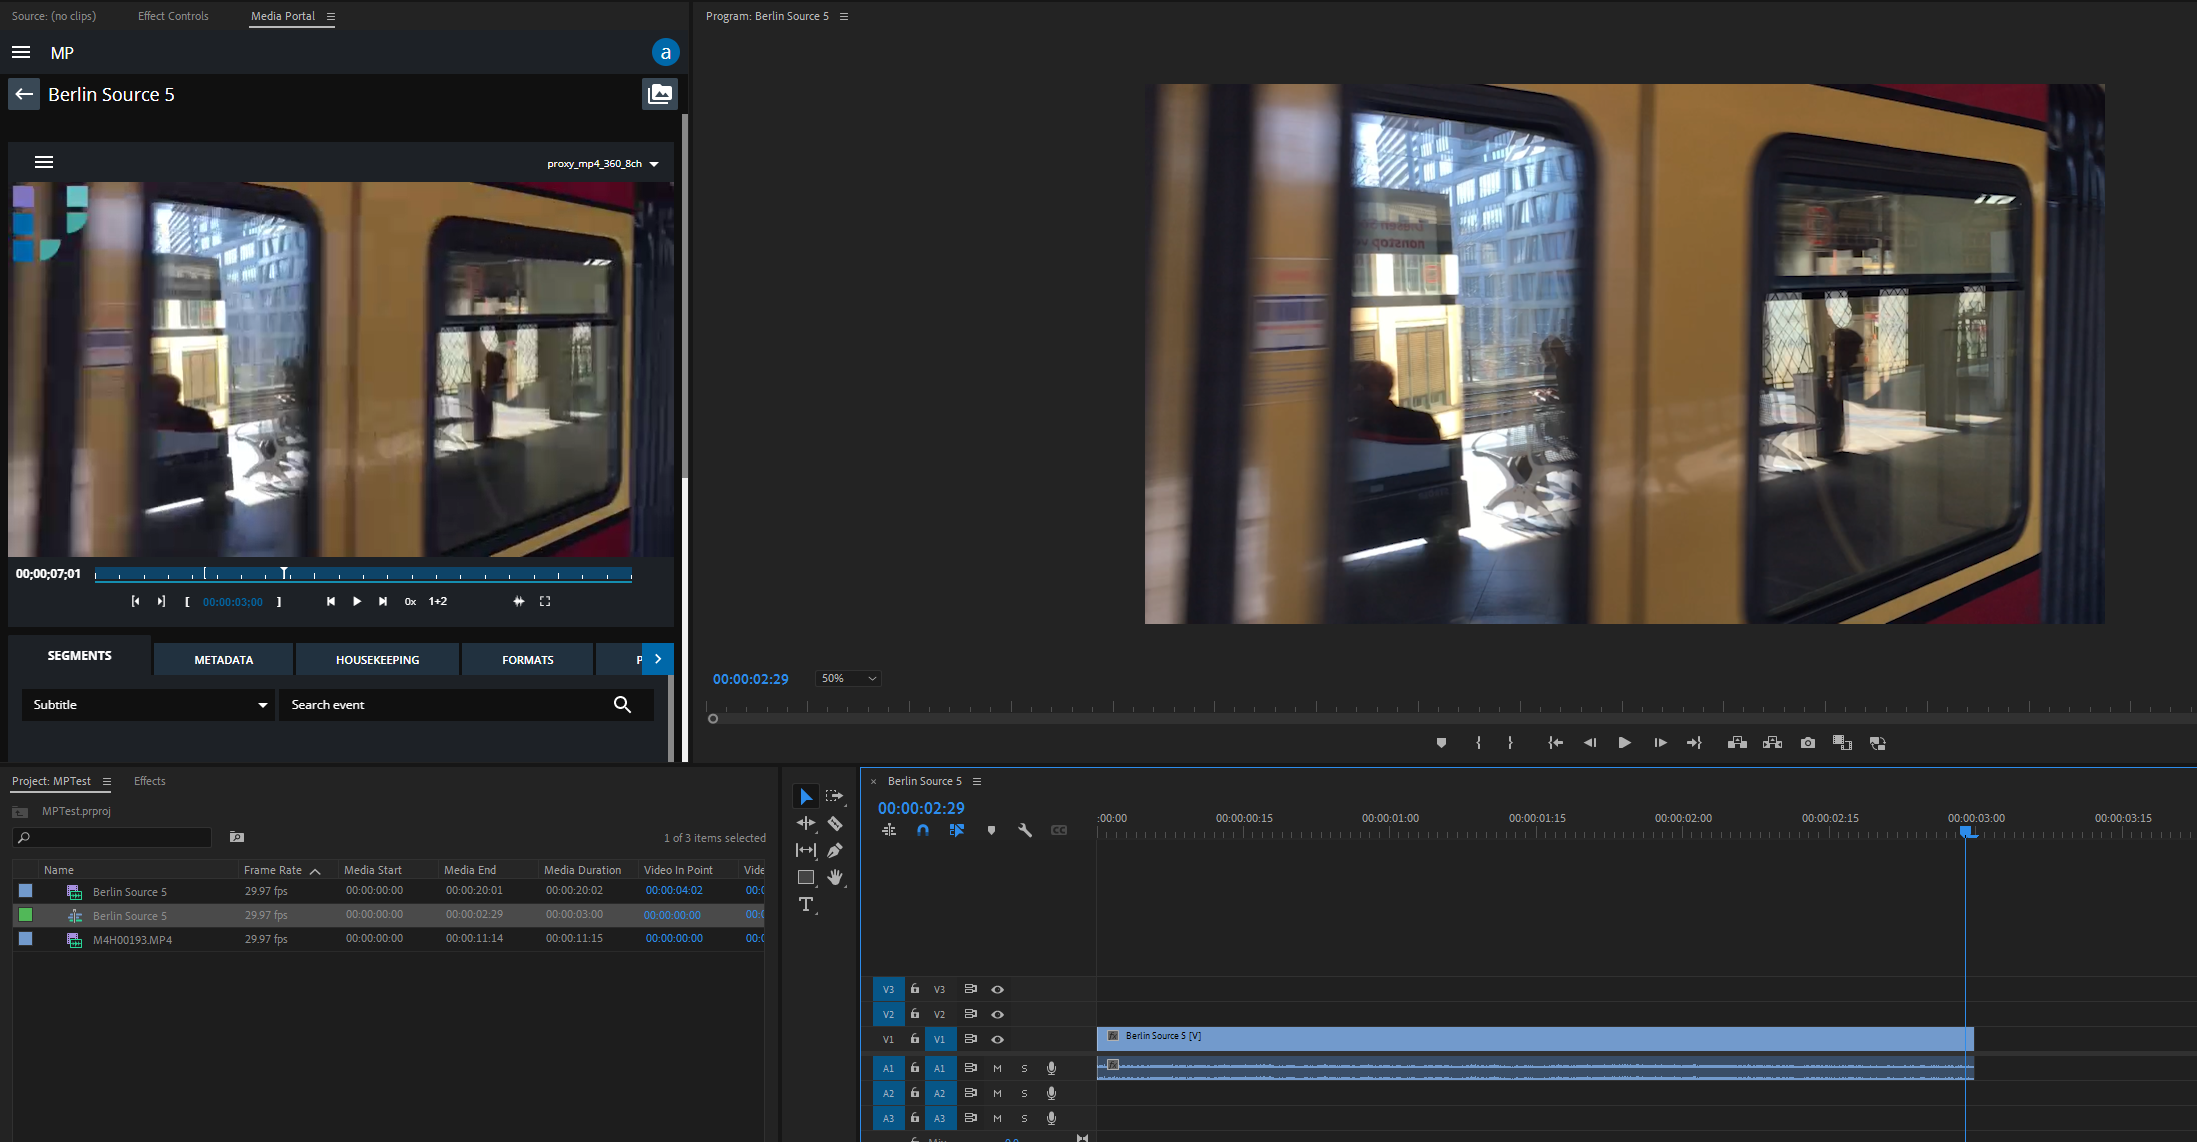
Task: Click the Search event field
Action: (x=445, y=705)
